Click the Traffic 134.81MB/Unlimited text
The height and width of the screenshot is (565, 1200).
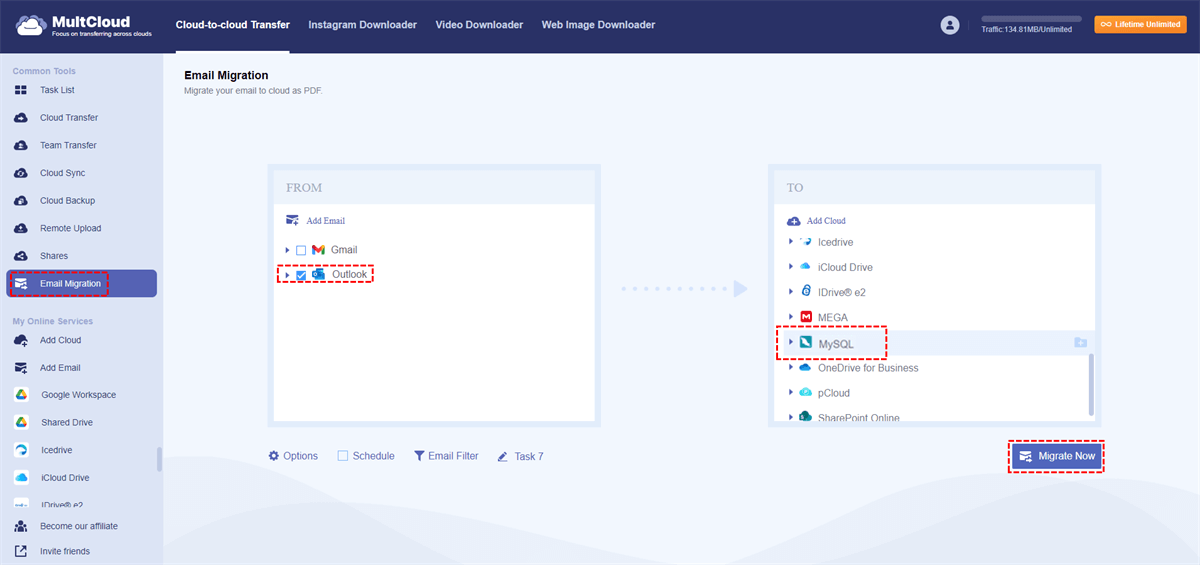[1027, 30]
